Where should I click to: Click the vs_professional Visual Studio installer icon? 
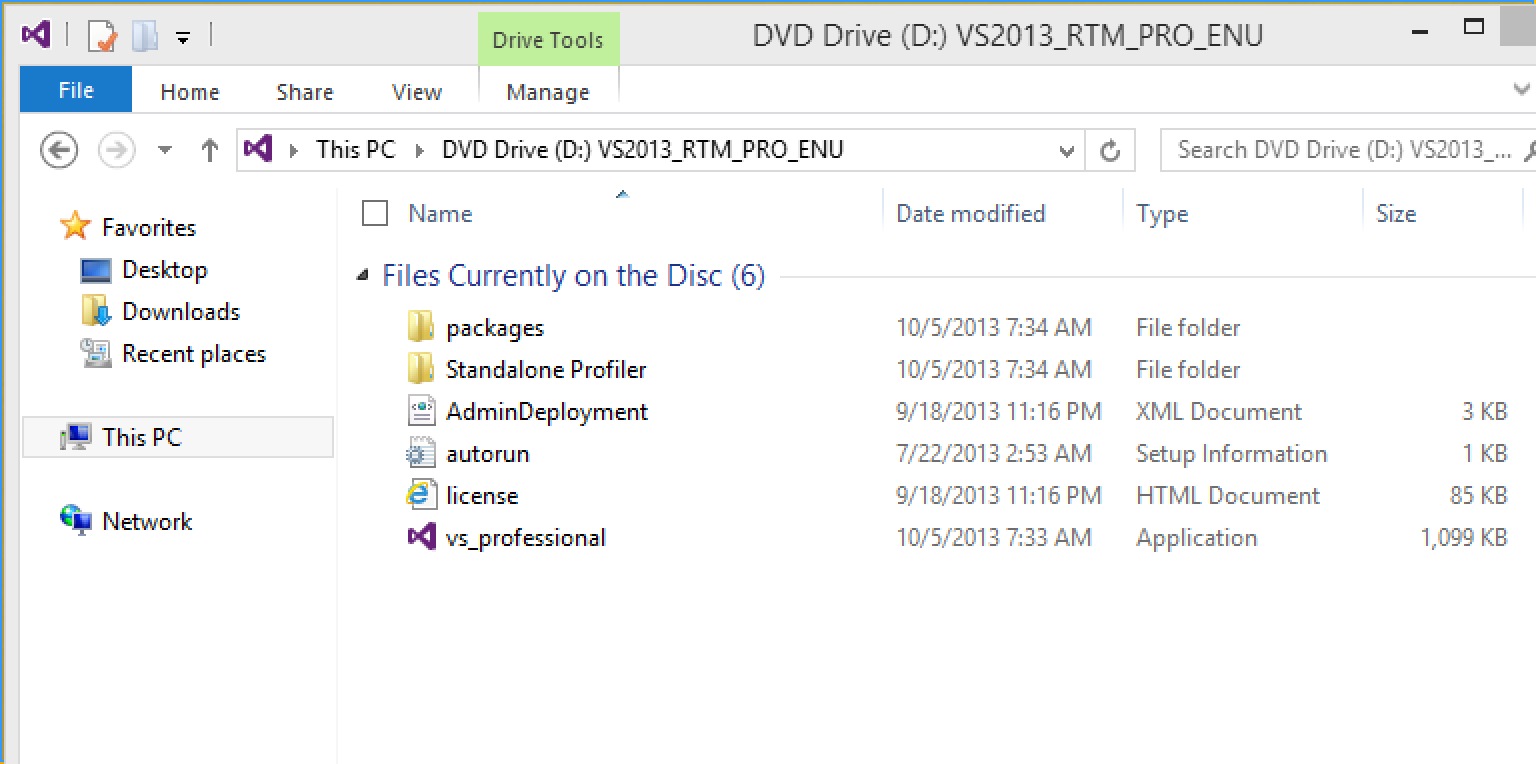421,537
